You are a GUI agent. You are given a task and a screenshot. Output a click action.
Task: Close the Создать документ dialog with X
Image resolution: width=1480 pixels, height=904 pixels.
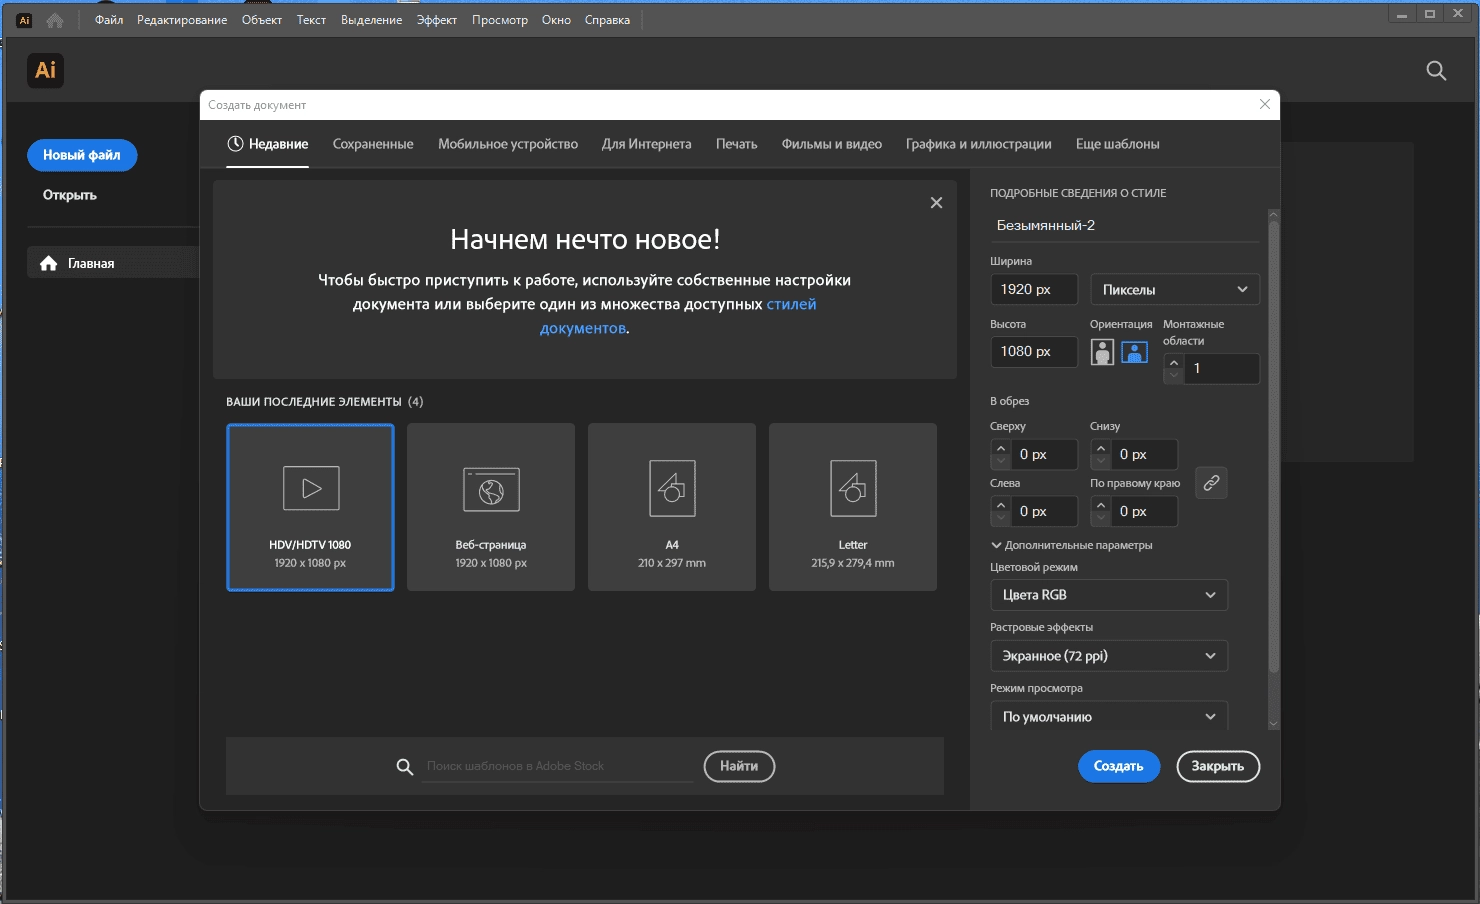click(1265, 104)
